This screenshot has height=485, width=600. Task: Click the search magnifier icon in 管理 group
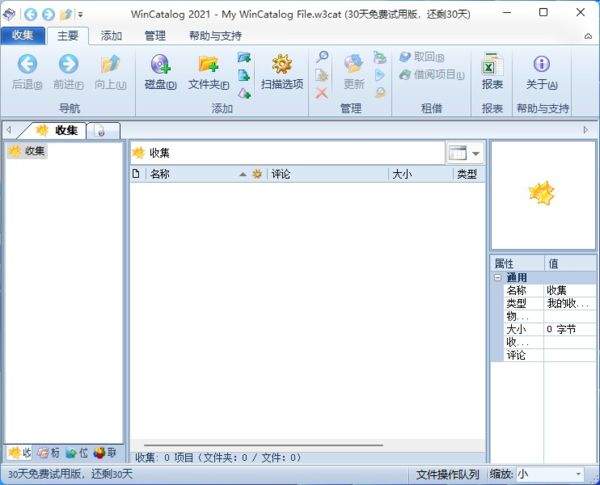(x=322, y=57)
